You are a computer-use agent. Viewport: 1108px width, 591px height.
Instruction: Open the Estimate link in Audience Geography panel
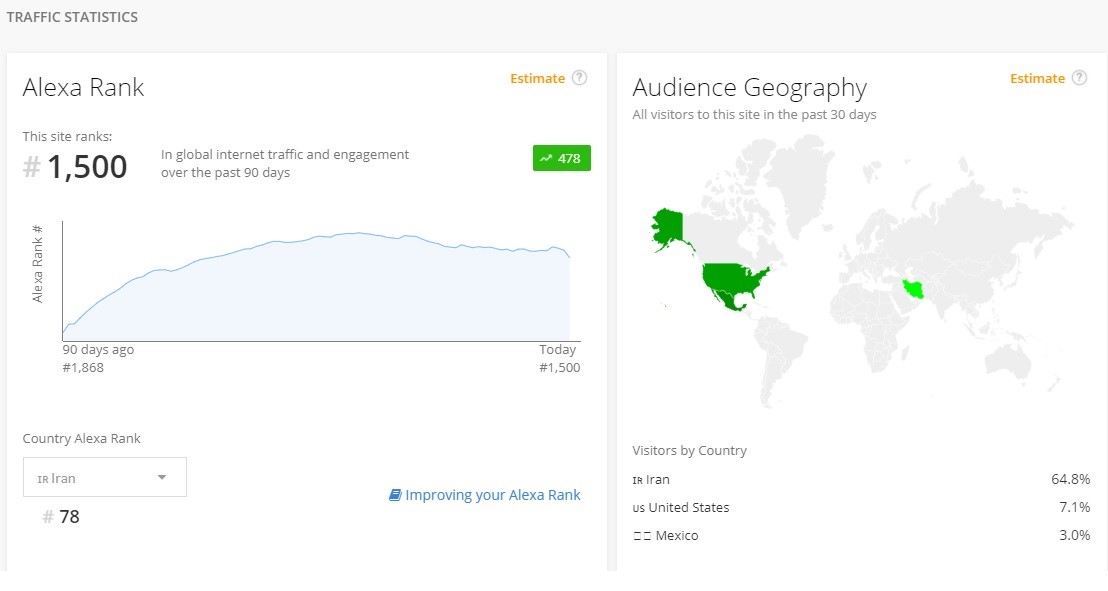point(1037,78)
